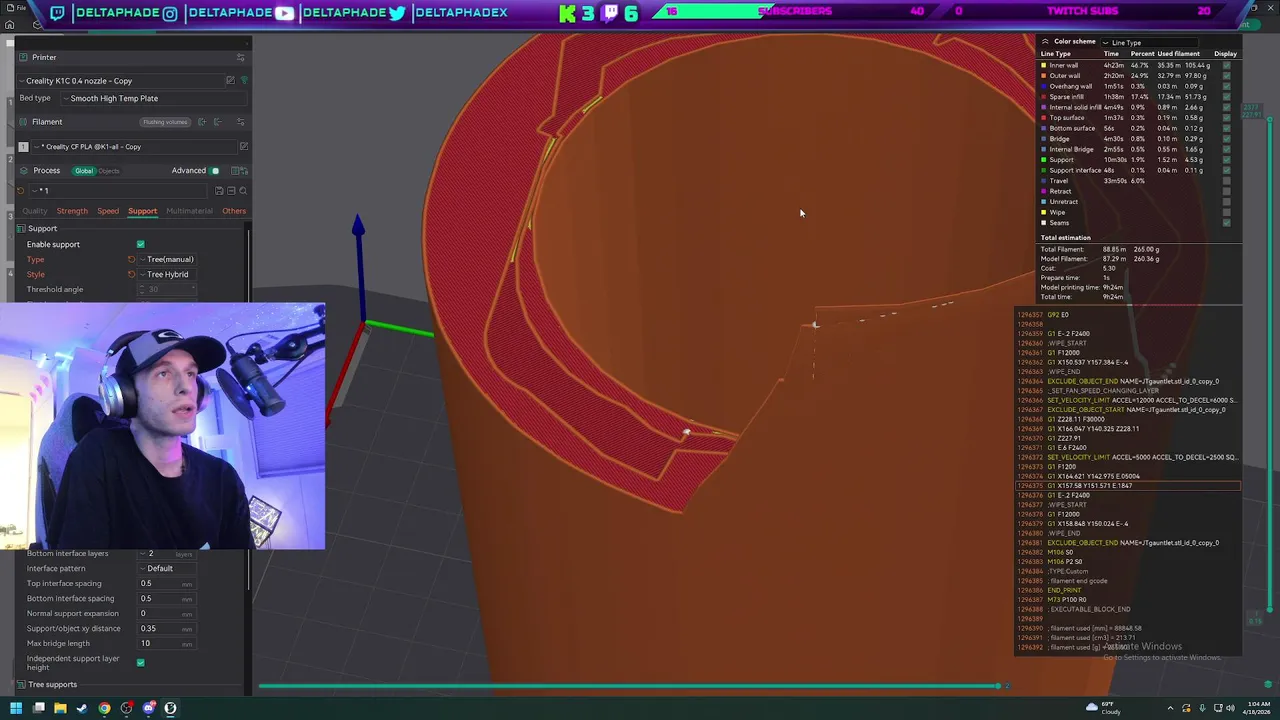
Task: Open the filament preset dropdown
Action: pyautogui.click(x=135, y=146)
